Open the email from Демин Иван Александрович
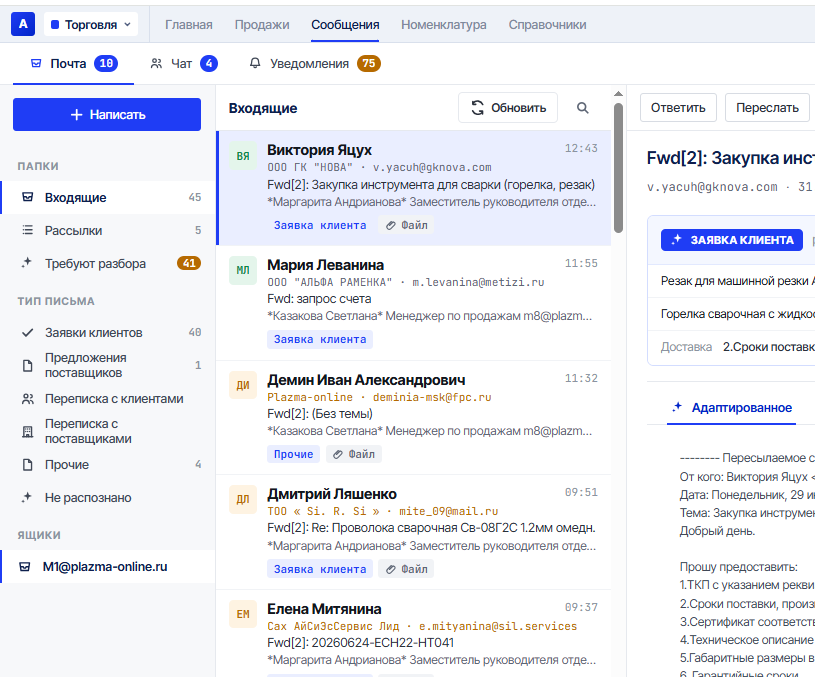Image resolution: width=815 pixels, height=677 pixels. [x=414, y=418]
